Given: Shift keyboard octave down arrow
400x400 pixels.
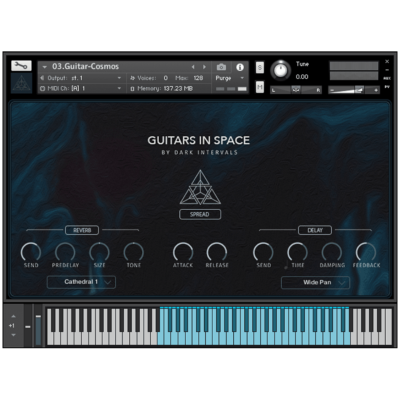Looking at the screenshot, I should [13, 335].
